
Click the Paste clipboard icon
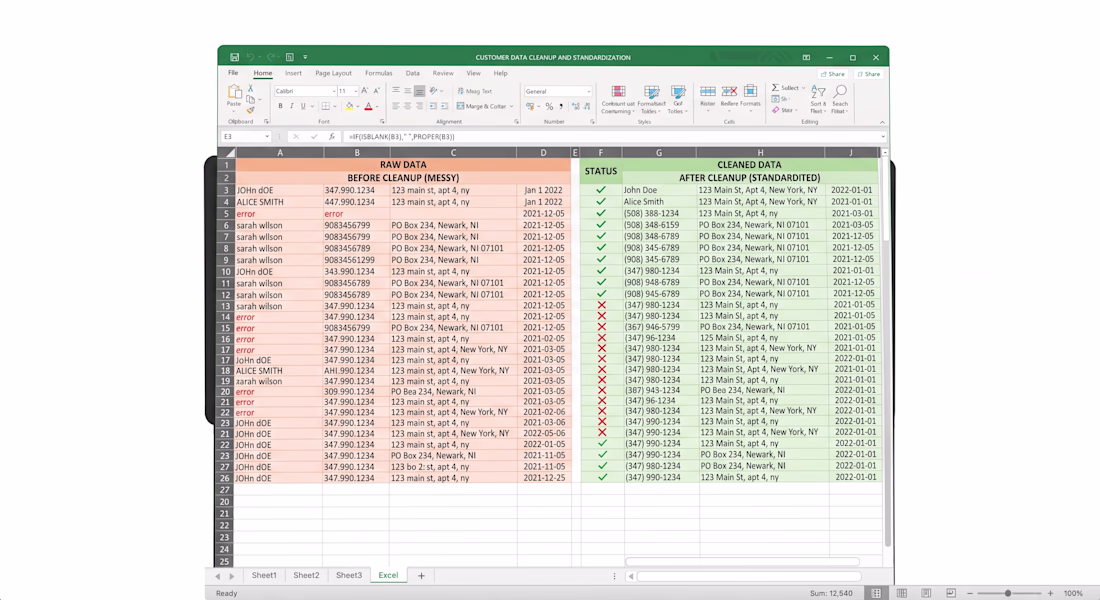point(234,93)
